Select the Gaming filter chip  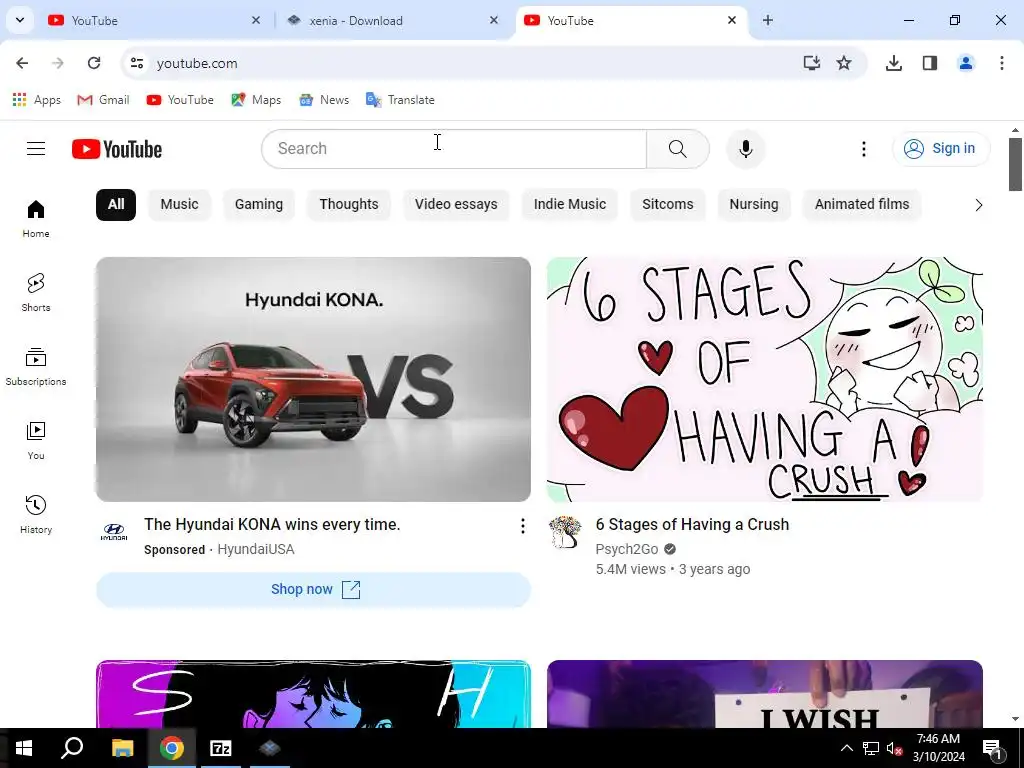(259, 204)
